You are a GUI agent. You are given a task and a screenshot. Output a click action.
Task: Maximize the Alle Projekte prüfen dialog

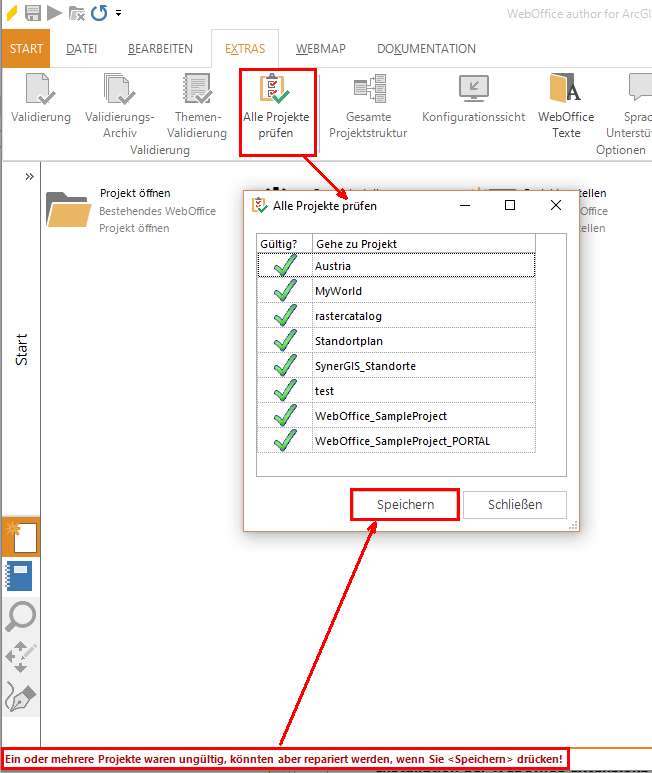pyautogui.click(x=510, y=205)
